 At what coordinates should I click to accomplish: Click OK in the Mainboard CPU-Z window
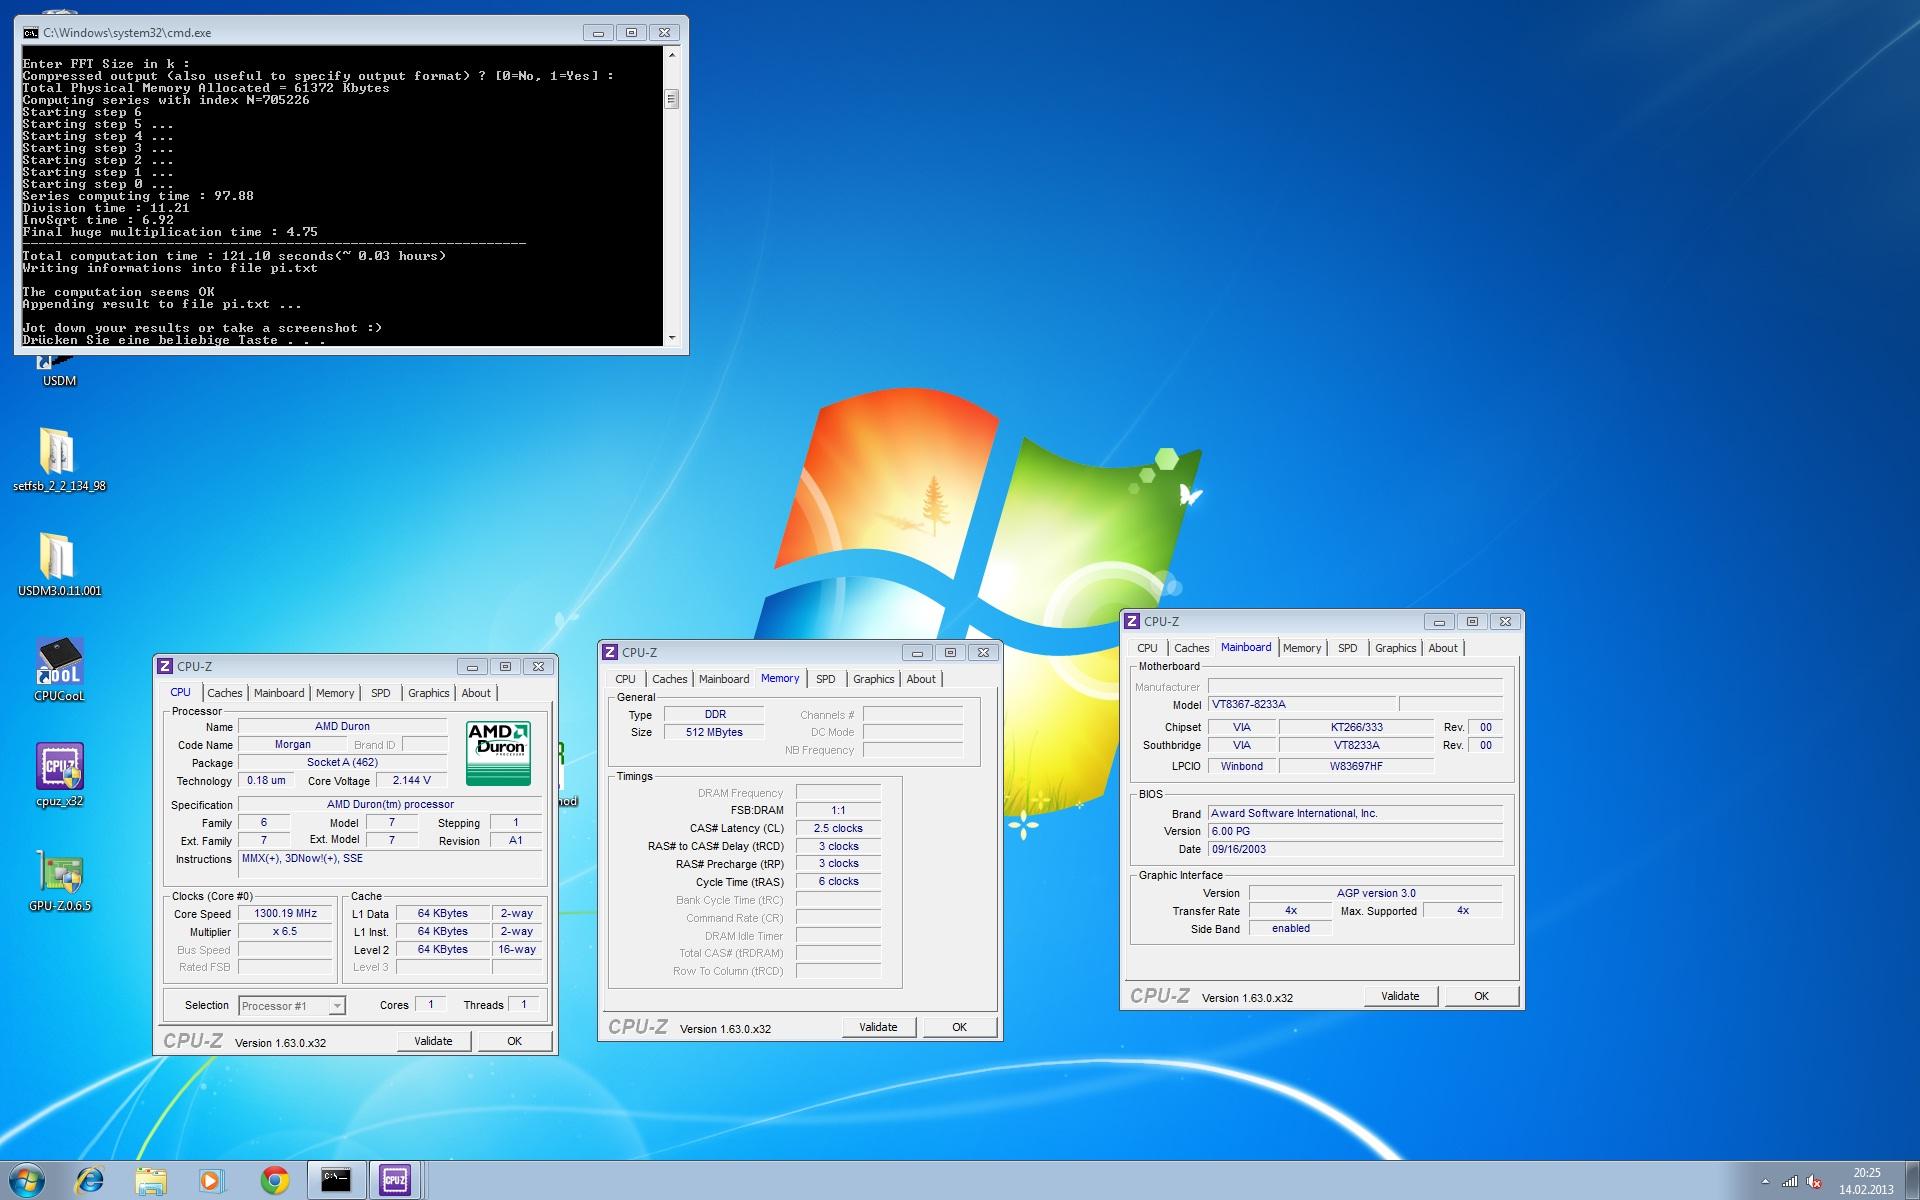(1482, 996)
